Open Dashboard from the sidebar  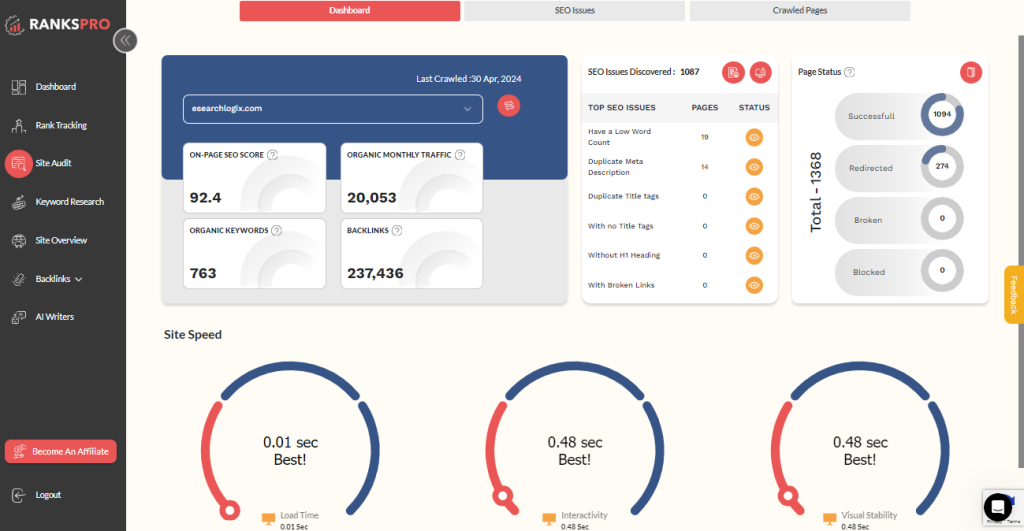[56, 87]
